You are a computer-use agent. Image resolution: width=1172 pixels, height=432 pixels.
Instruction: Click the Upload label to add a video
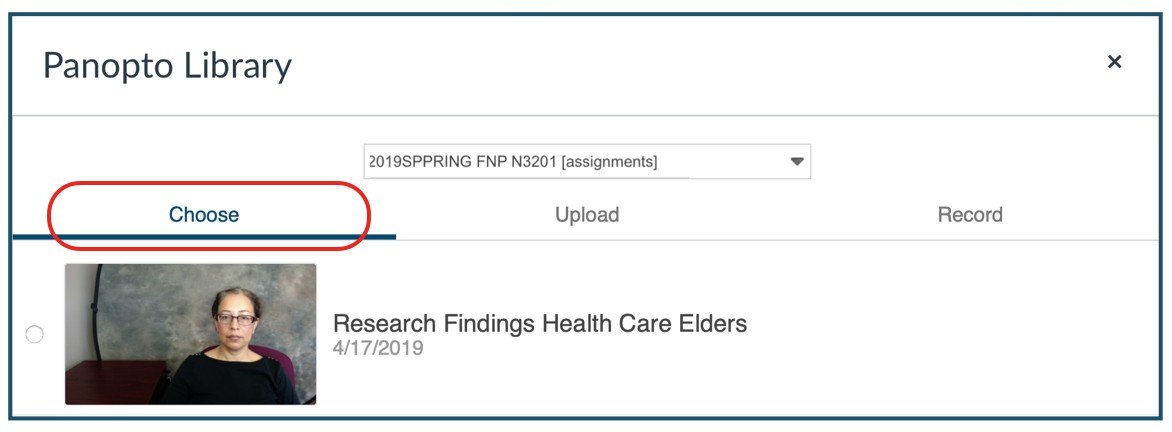pyautogui.click(x=587, y=215)
